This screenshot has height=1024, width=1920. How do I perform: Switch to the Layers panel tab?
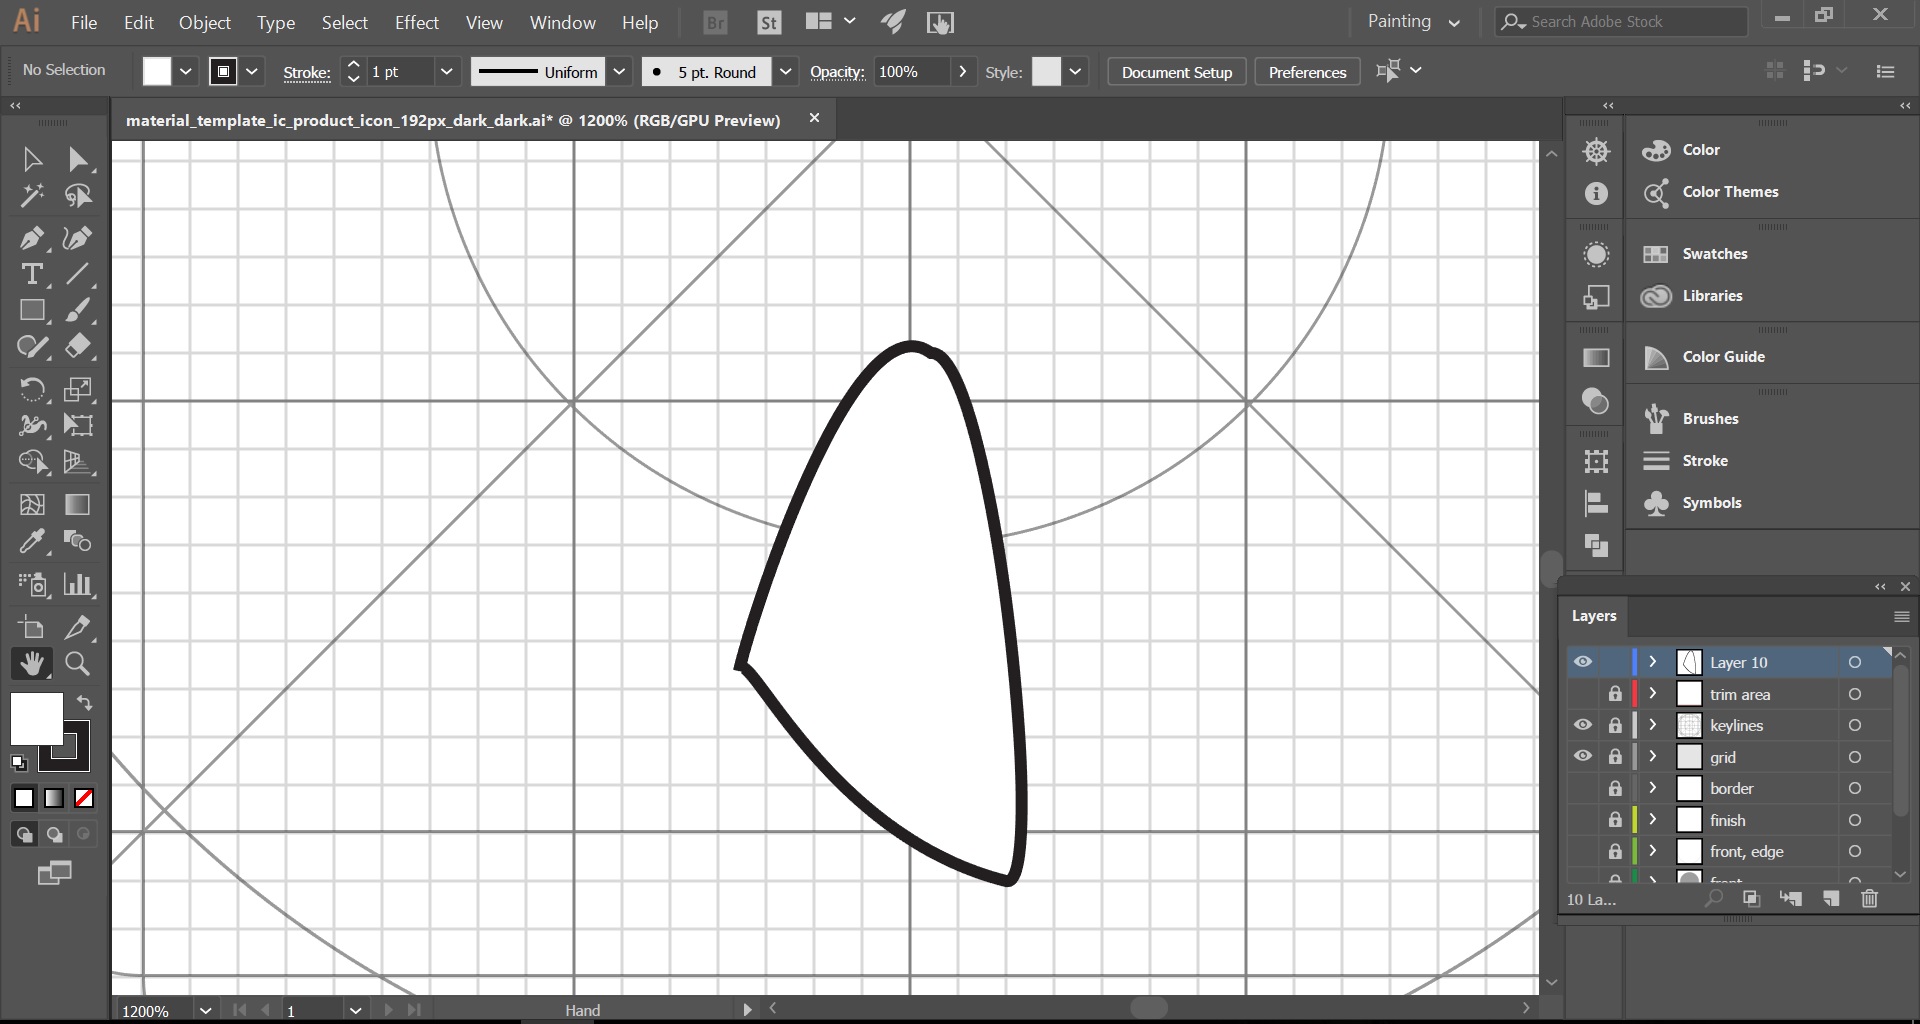(x=1594, y=616)
